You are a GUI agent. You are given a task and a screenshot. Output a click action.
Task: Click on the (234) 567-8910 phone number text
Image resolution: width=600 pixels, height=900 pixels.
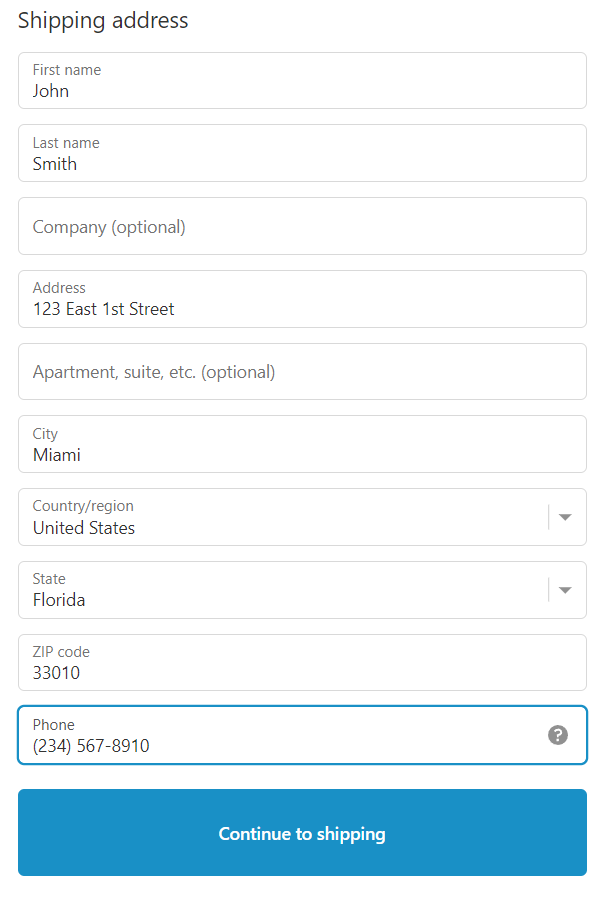tap(91, 746)
